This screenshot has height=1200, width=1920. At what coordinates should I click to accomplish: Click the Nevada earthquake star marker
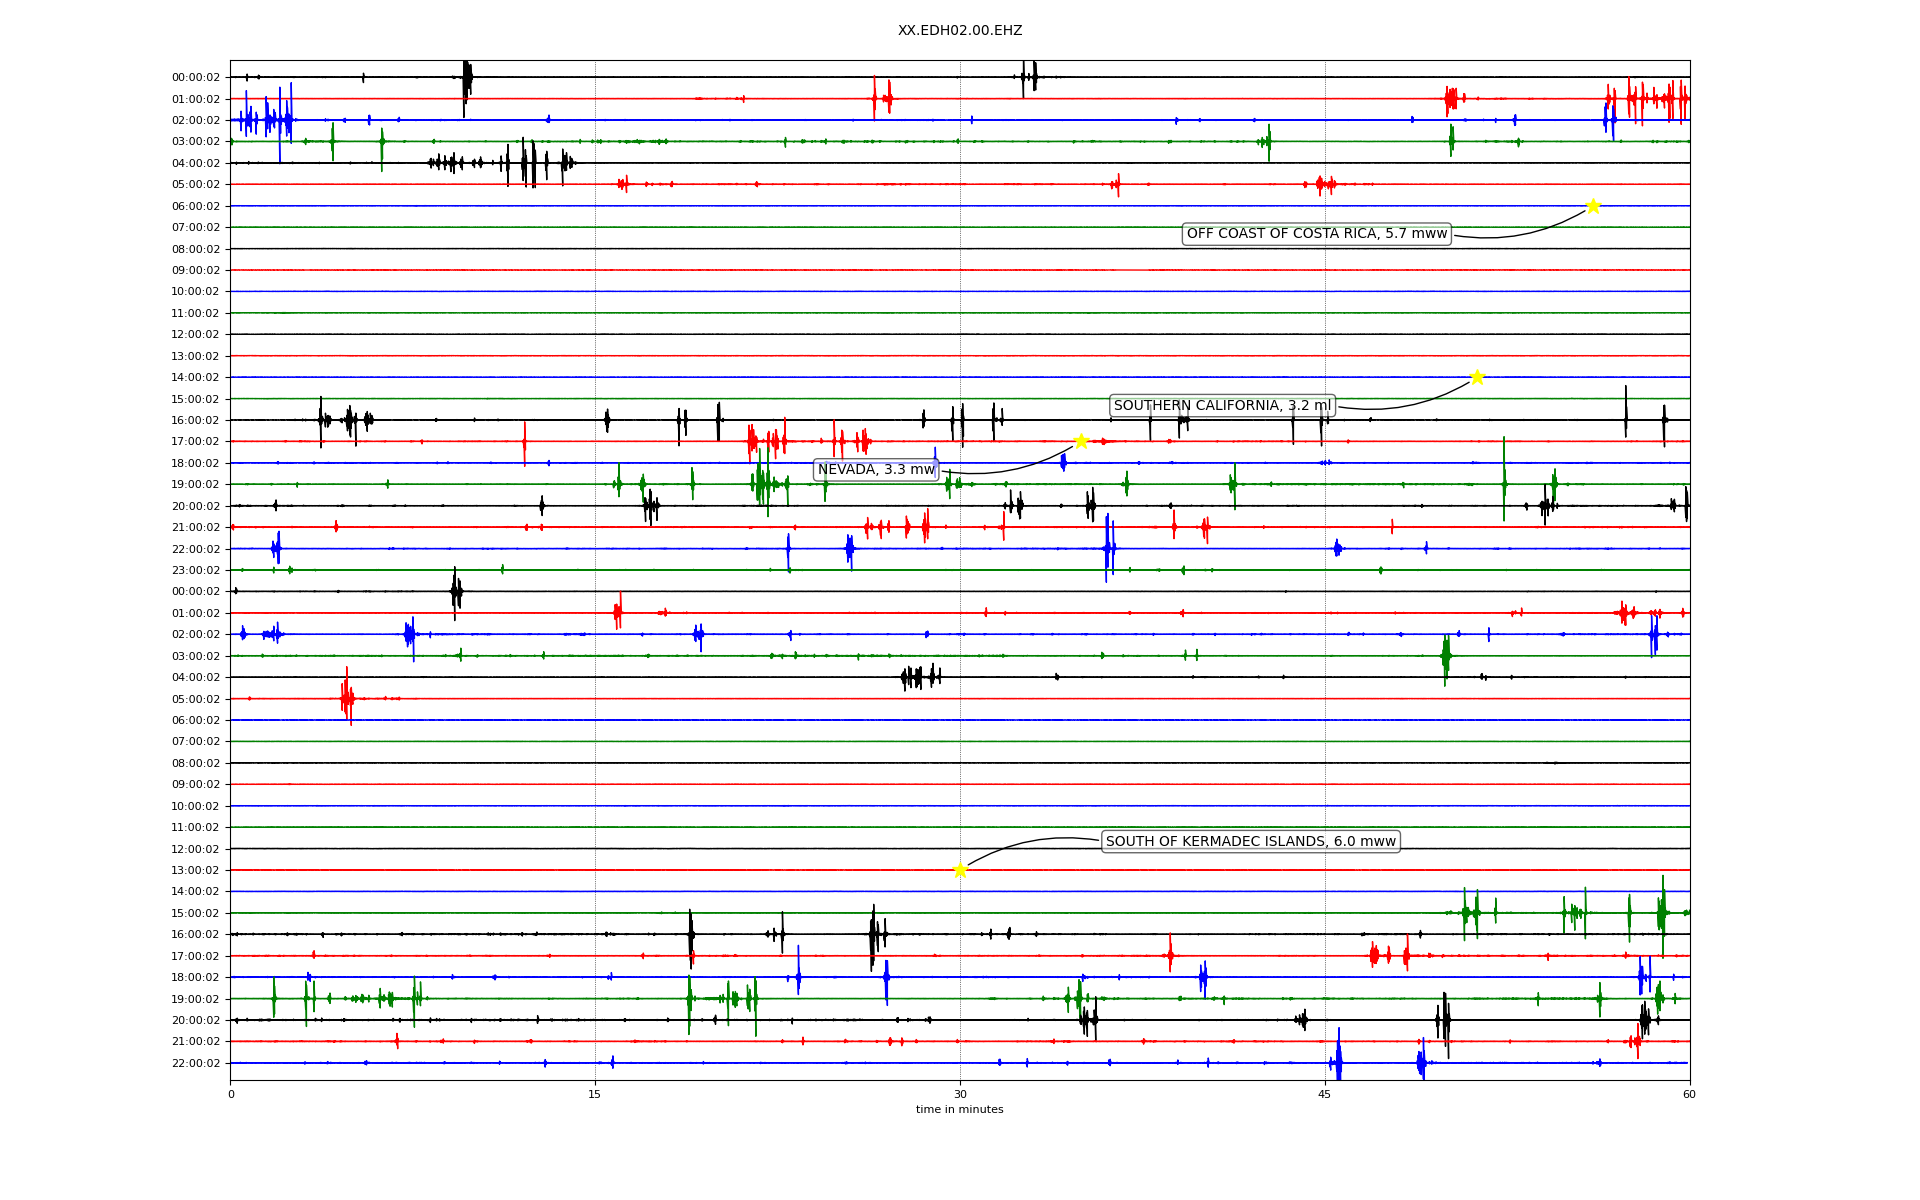1081,441
